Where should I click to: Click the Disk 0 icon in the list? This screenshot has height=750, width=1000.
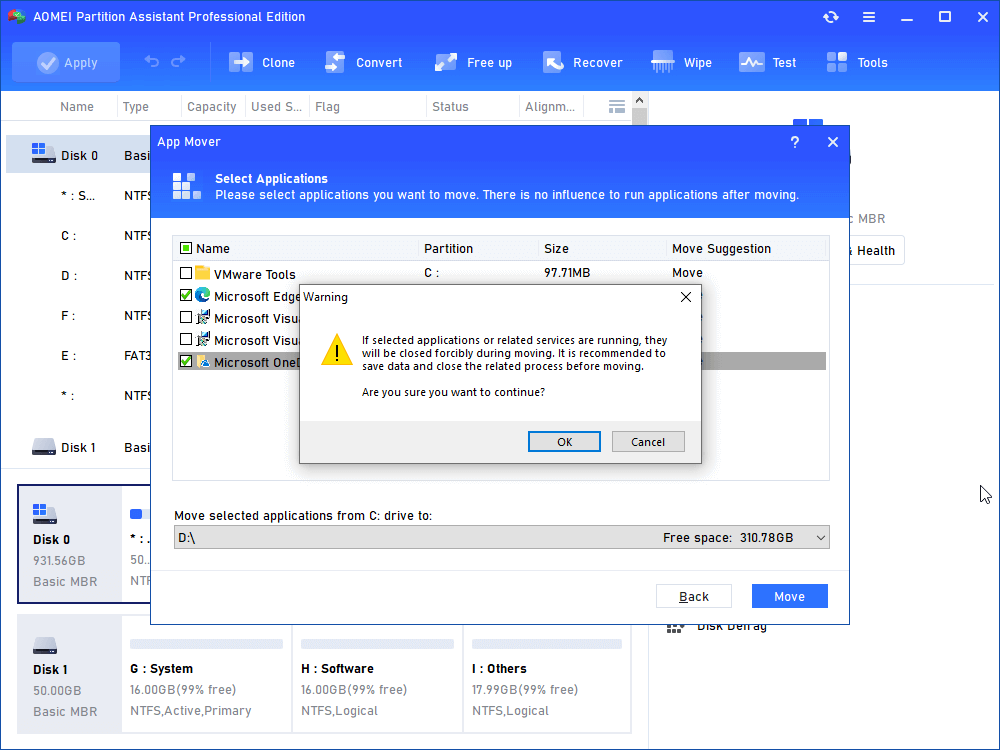click(43, 153)
